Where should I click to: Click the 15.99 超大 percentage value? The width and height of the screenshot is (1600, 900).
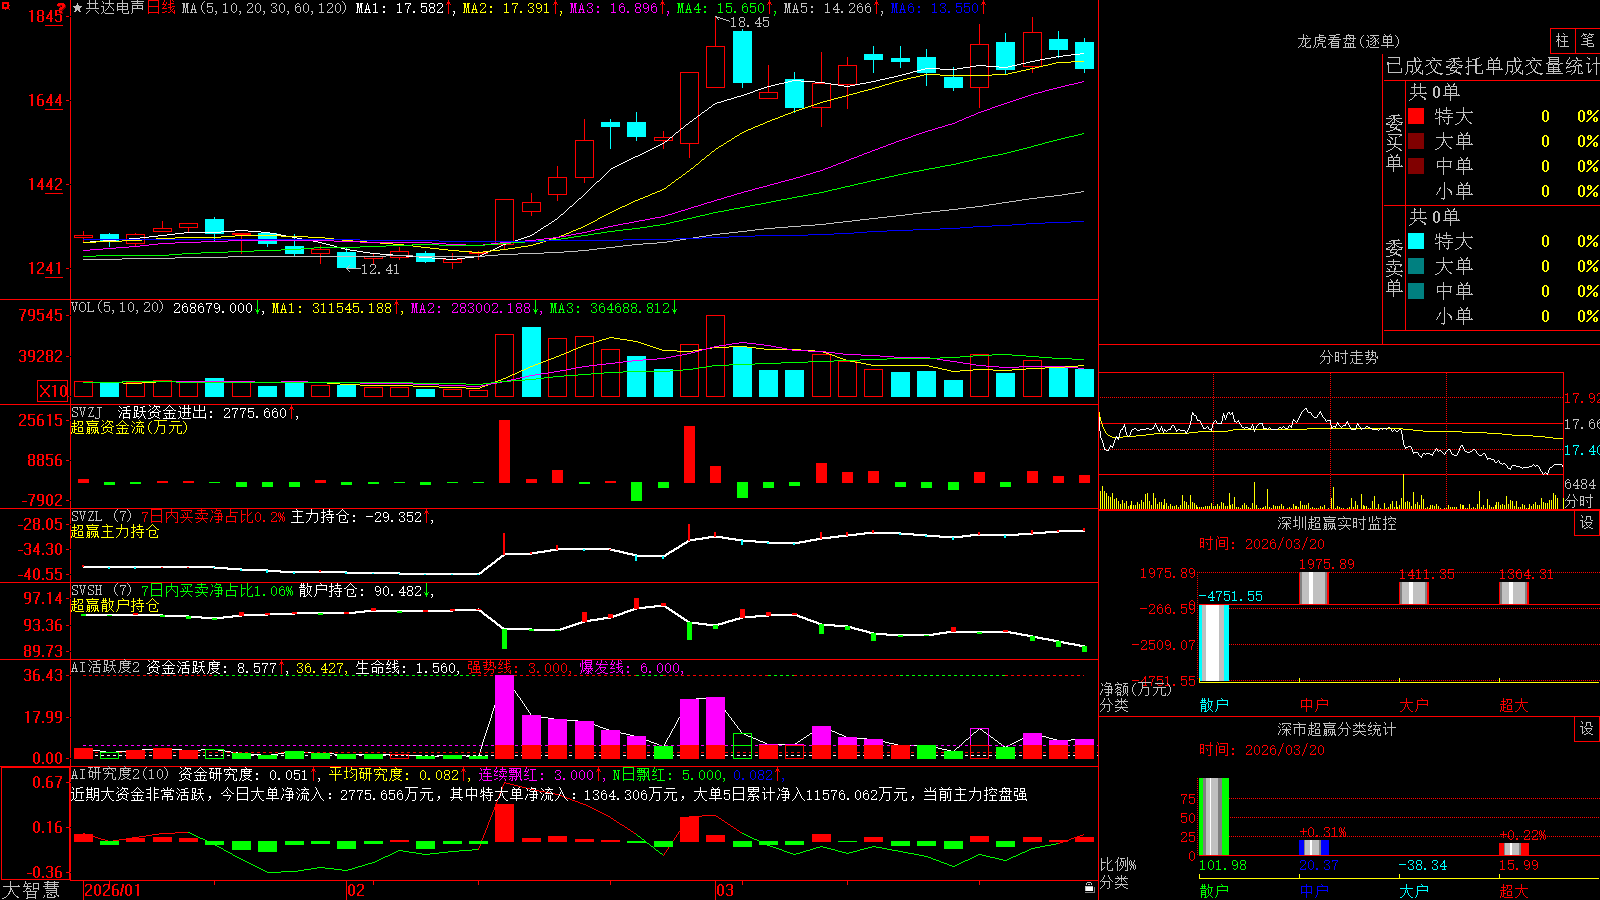point(1519,865)
